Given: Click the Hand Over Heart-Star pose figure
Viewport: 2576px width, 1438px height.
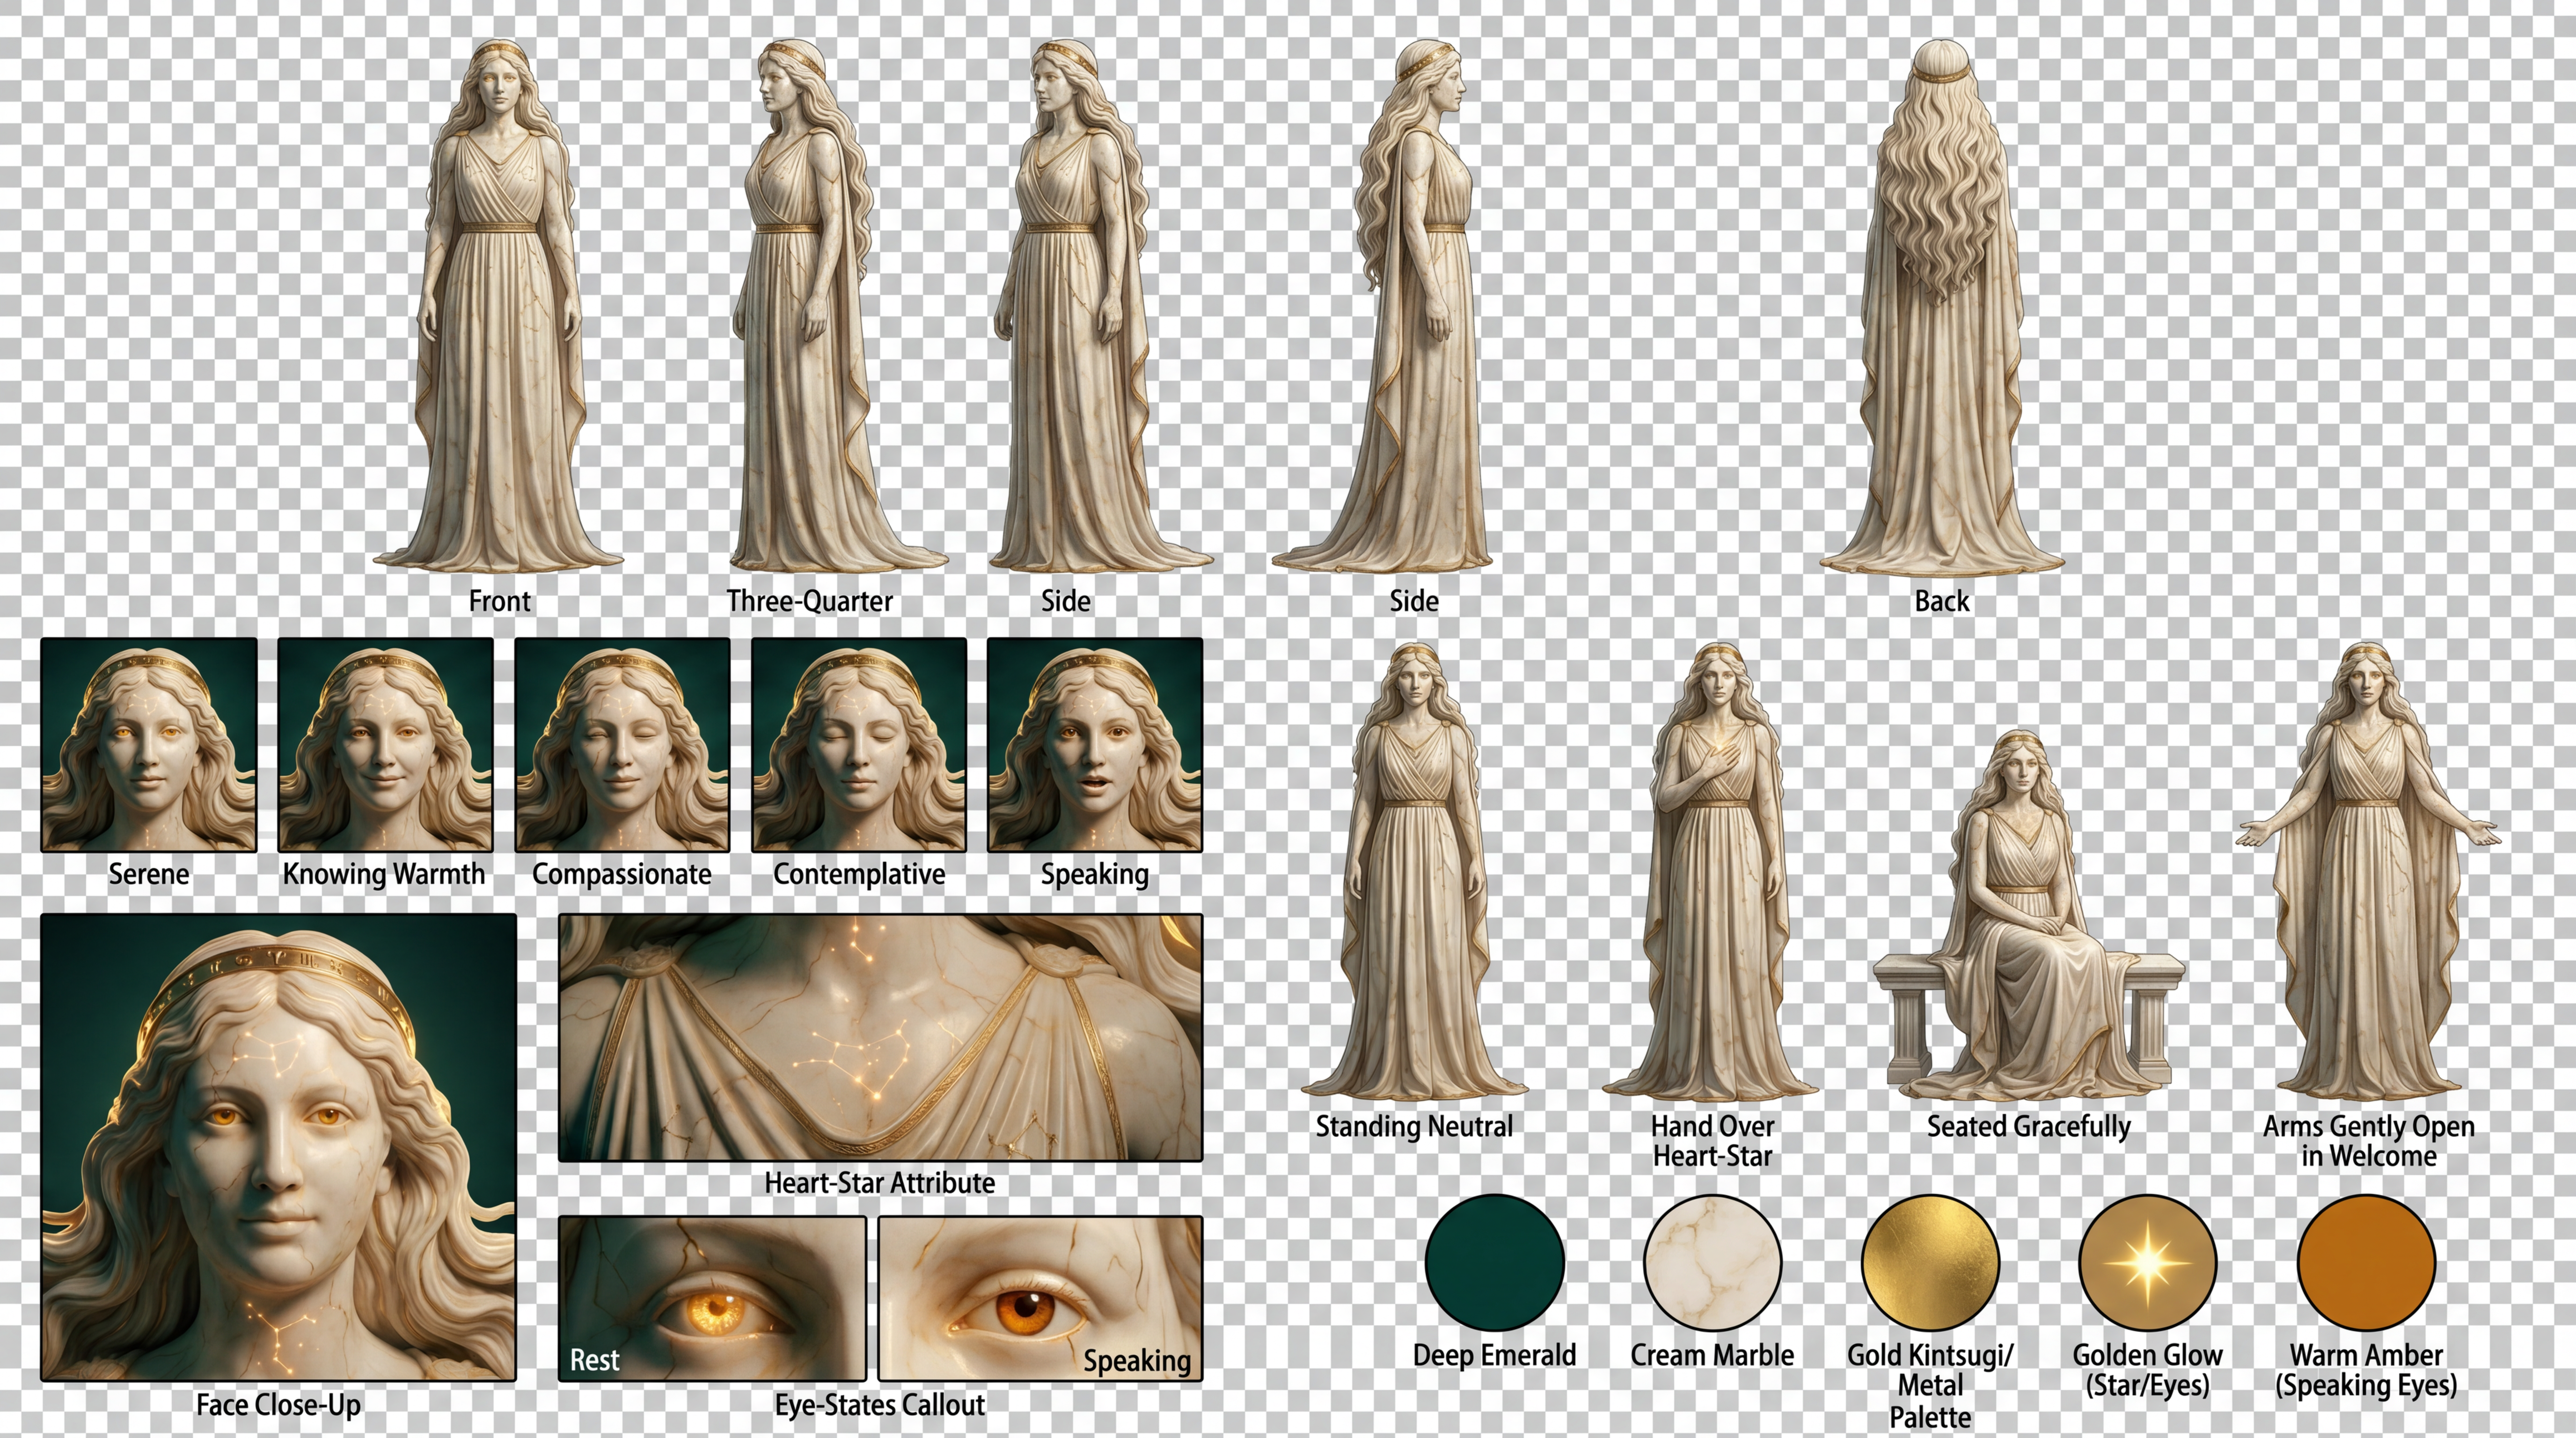Looking at the screenshot, I should [1711, 870].
